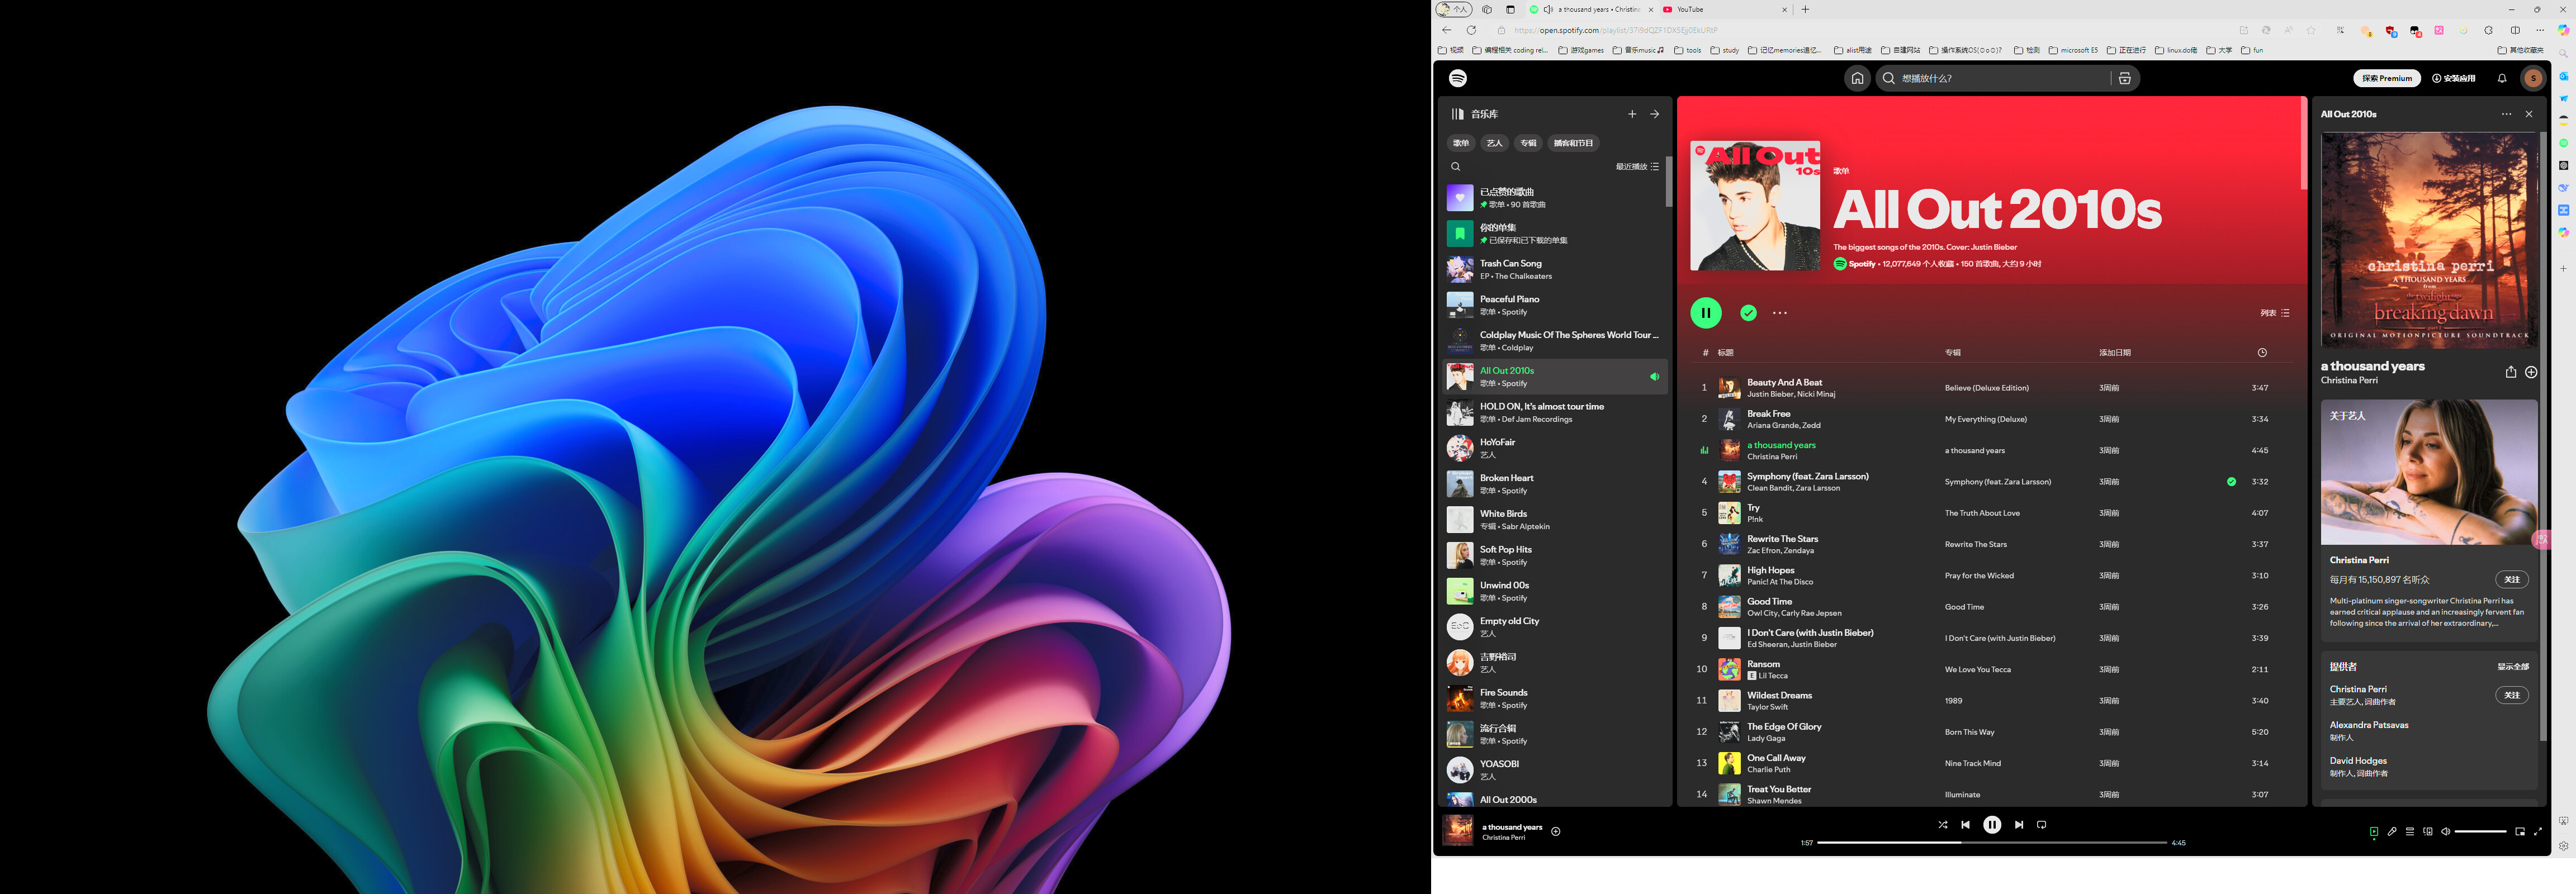Toggle repeat mode in the player bar
This screenshot has height=894, width=2576.
pos(2042,825)
